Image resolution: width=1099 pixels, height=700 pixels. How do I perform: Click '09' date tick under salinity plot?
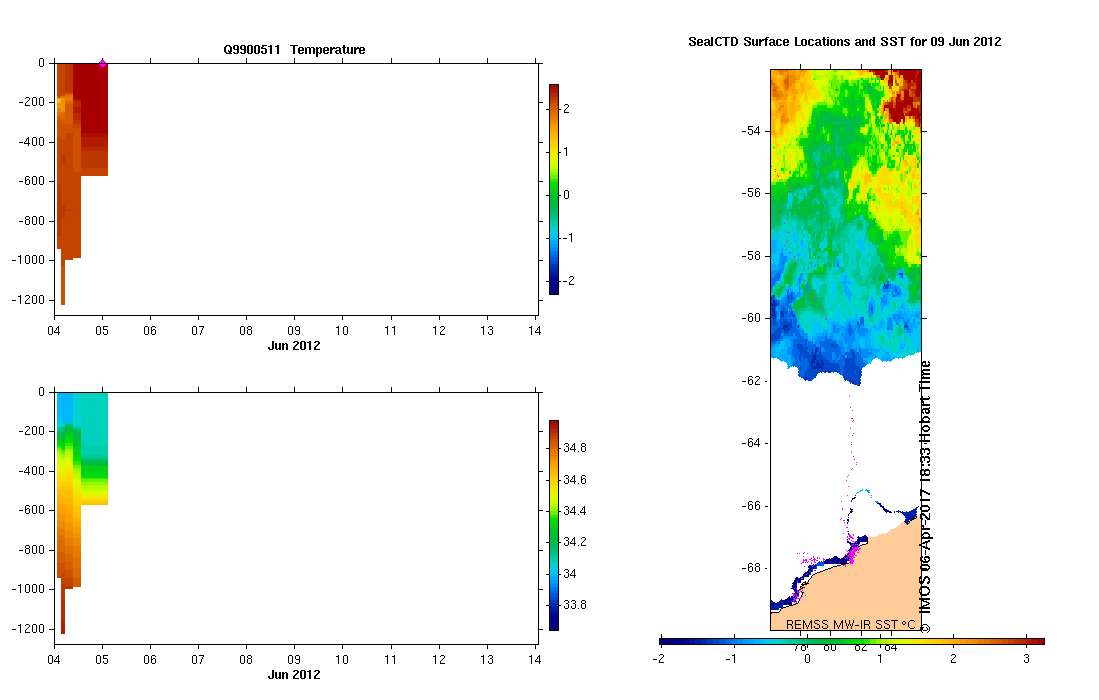pos(294,660)
